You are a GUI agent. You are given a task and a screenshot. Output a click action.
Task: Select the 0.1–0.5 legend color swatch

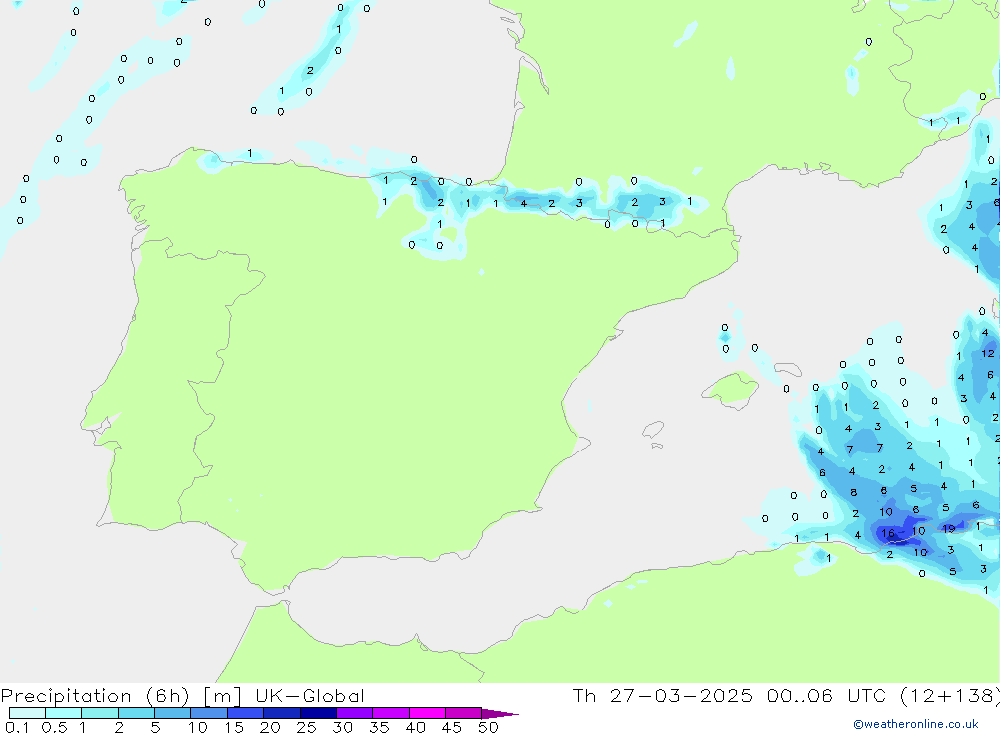click(27, 713)
